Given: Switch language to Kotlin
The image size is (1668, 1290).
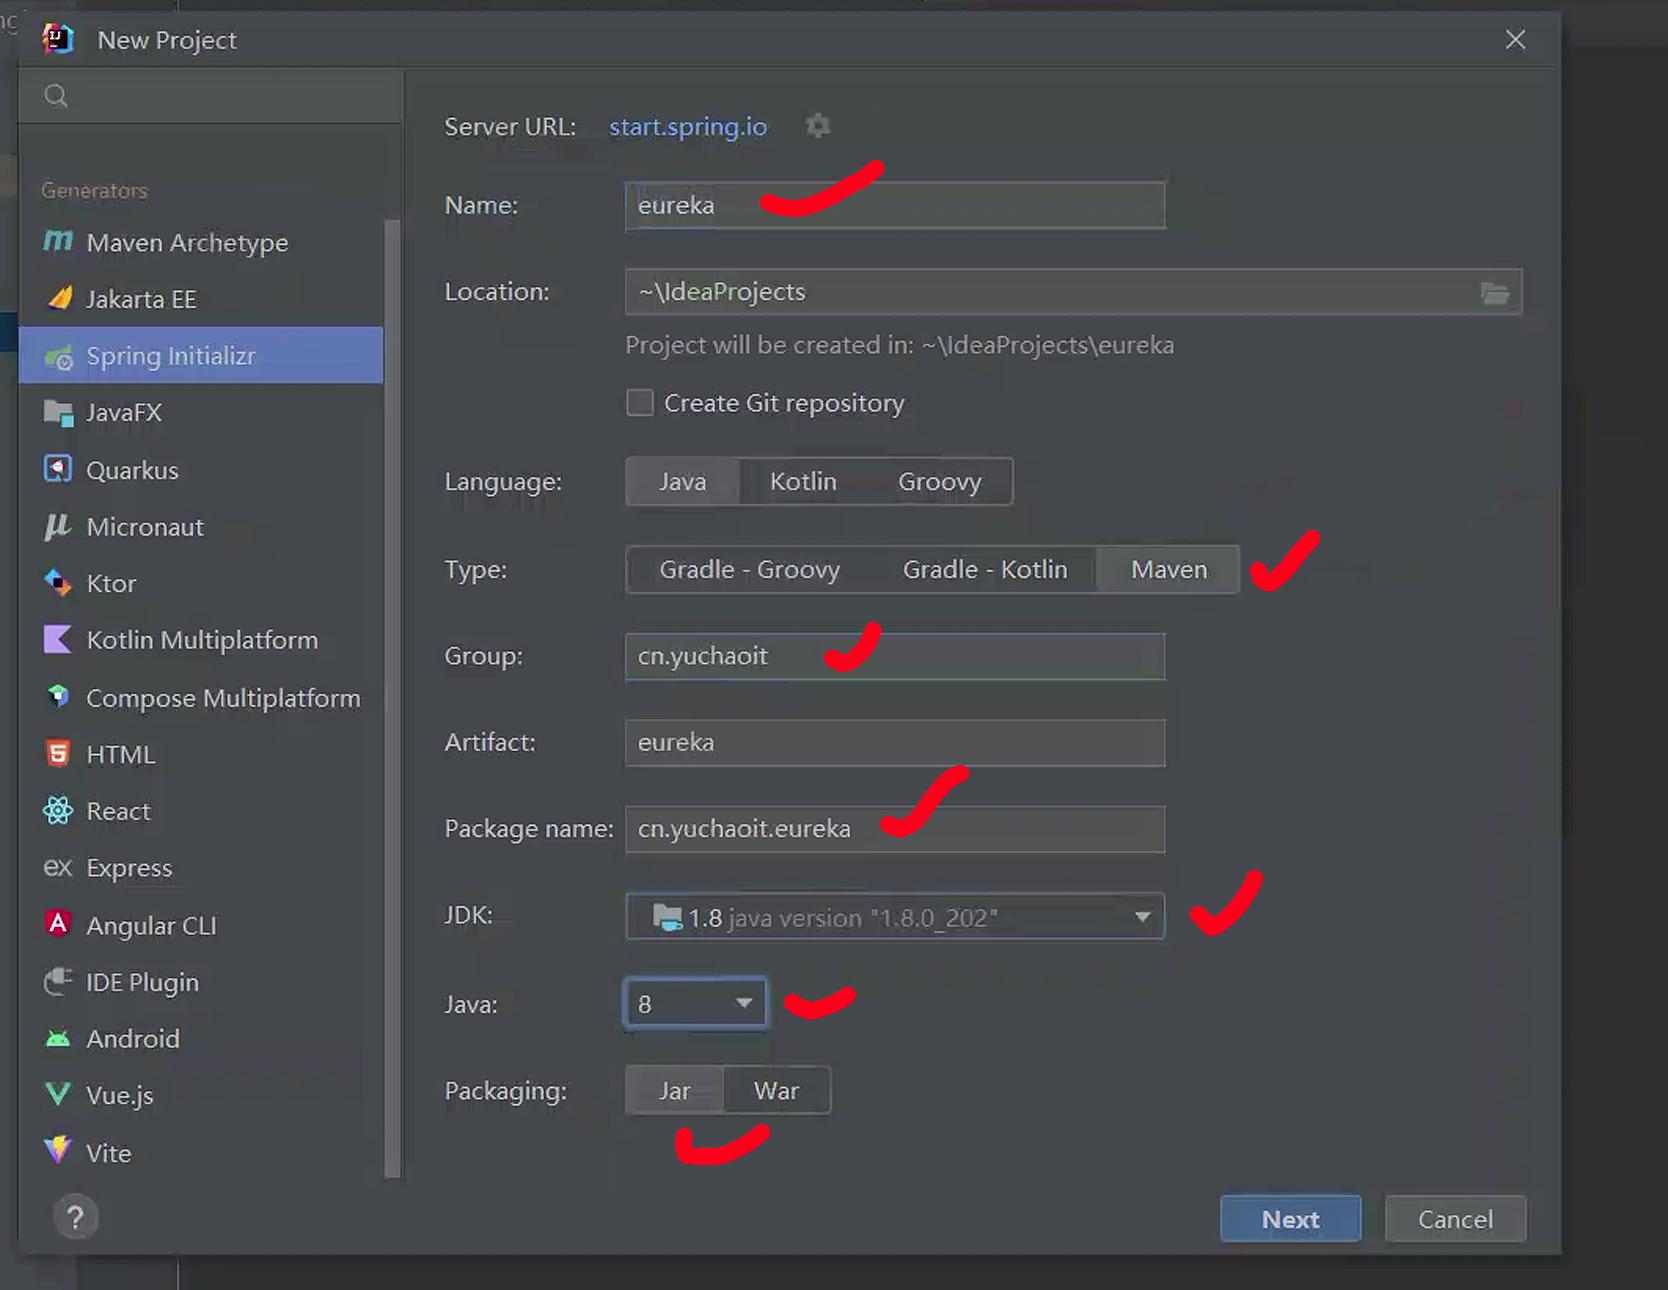Looking at the screenshot, I should [802, 482].
